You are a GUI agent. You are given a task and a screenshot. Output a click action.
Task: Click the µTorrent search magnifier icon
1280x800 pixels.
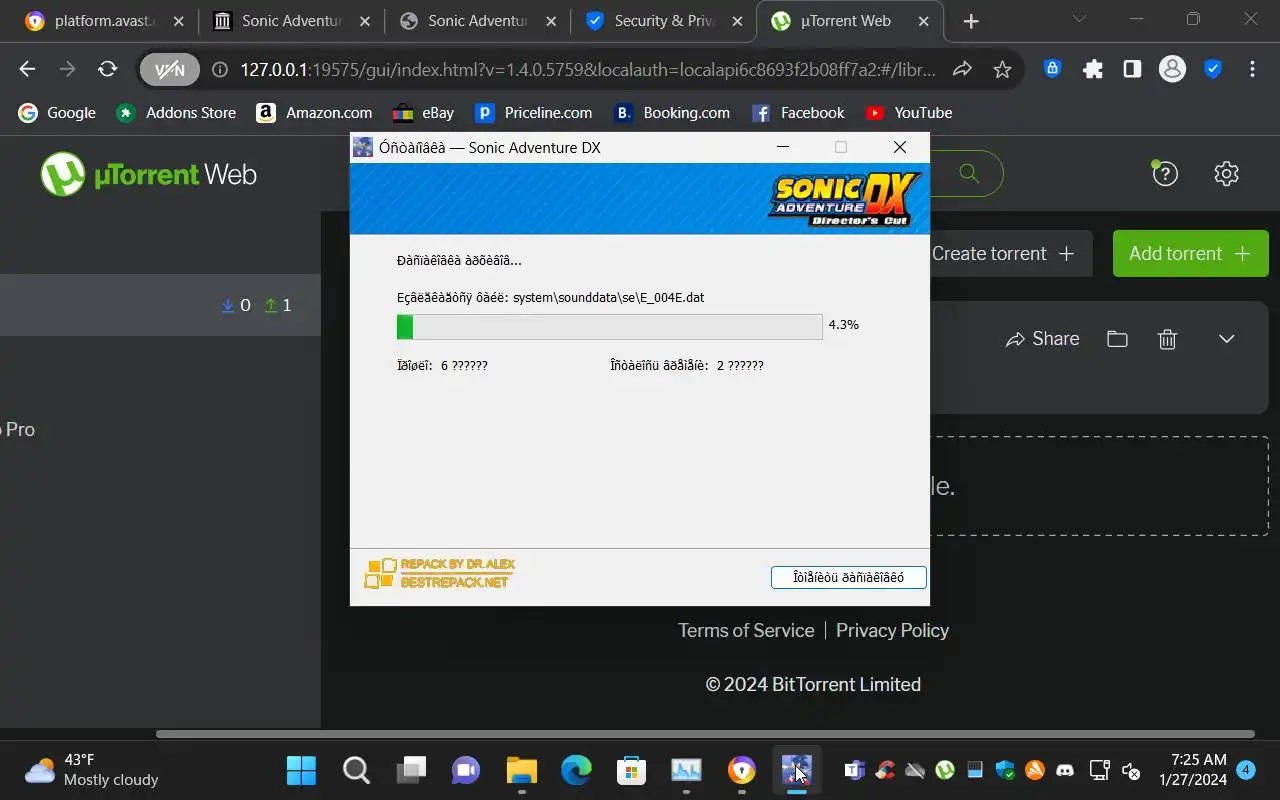968,173
